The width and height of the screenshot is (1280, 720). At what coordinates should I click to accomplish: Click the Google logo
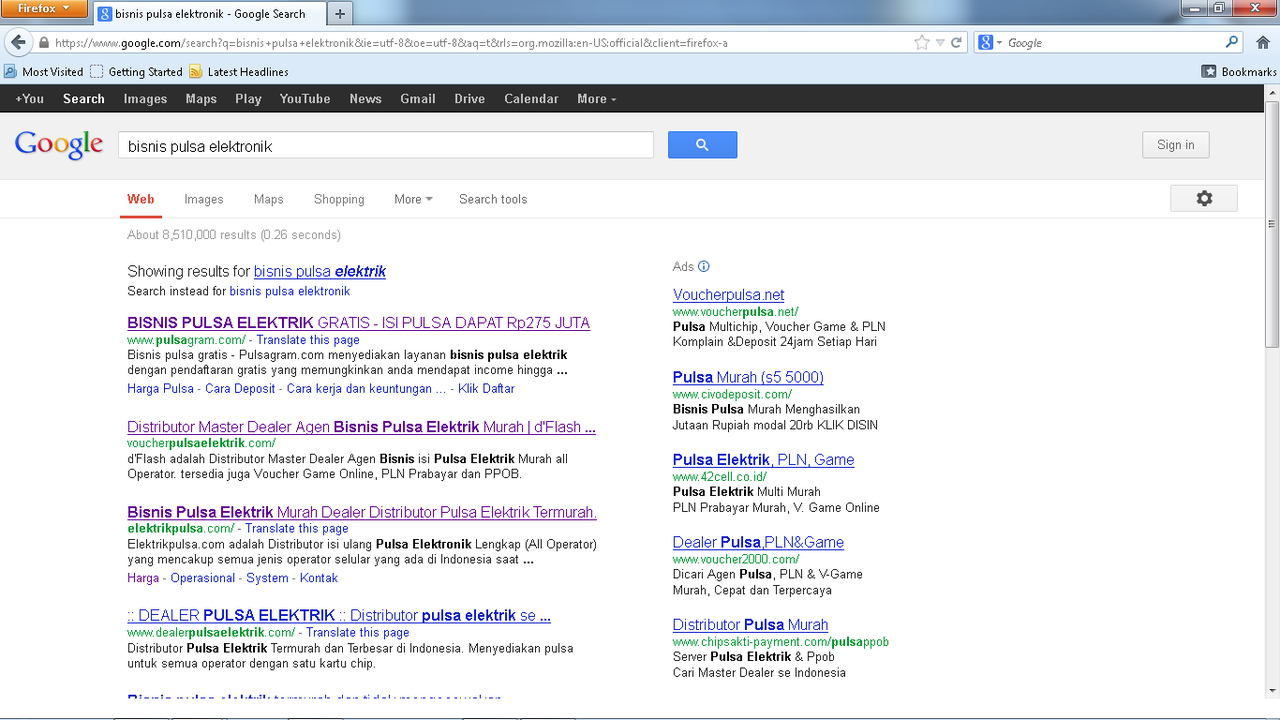coord(59,145)
